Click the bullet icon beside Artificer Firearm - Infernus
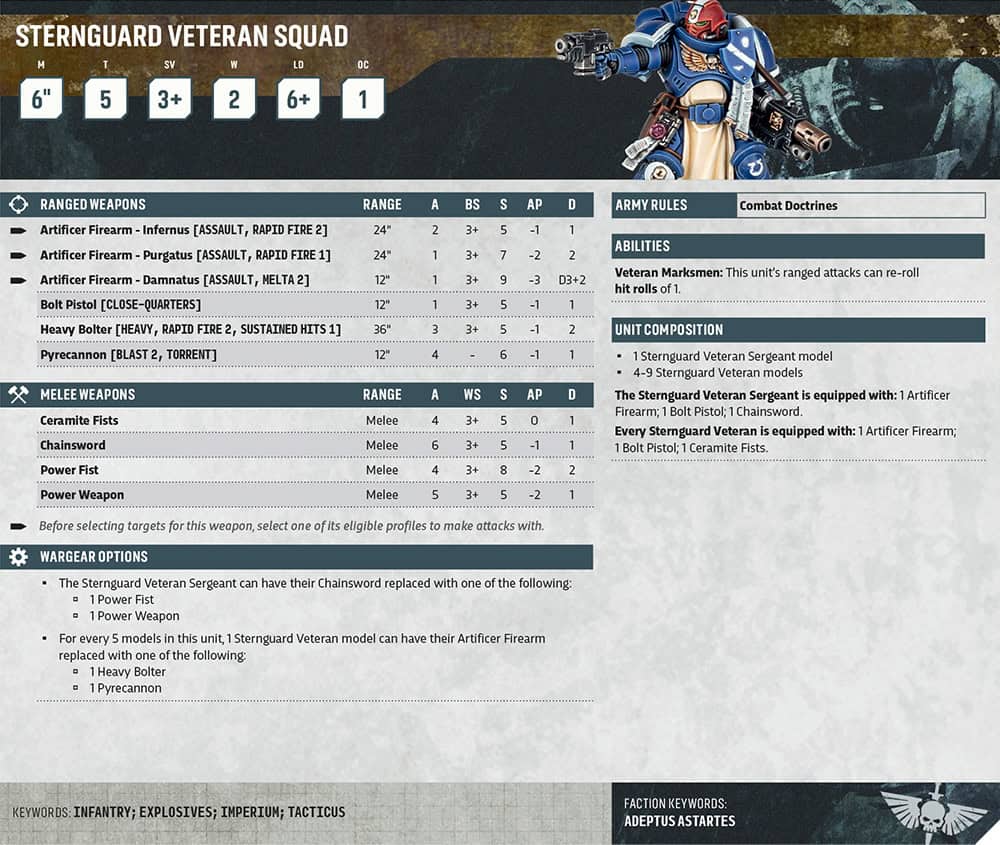This screenshot has width=1000, height=845. click(18, 230)
